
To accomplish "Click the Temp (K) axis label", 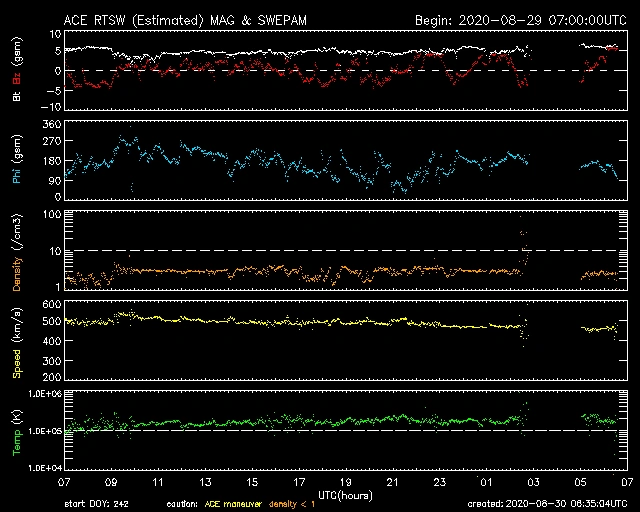I will [17, 430].
